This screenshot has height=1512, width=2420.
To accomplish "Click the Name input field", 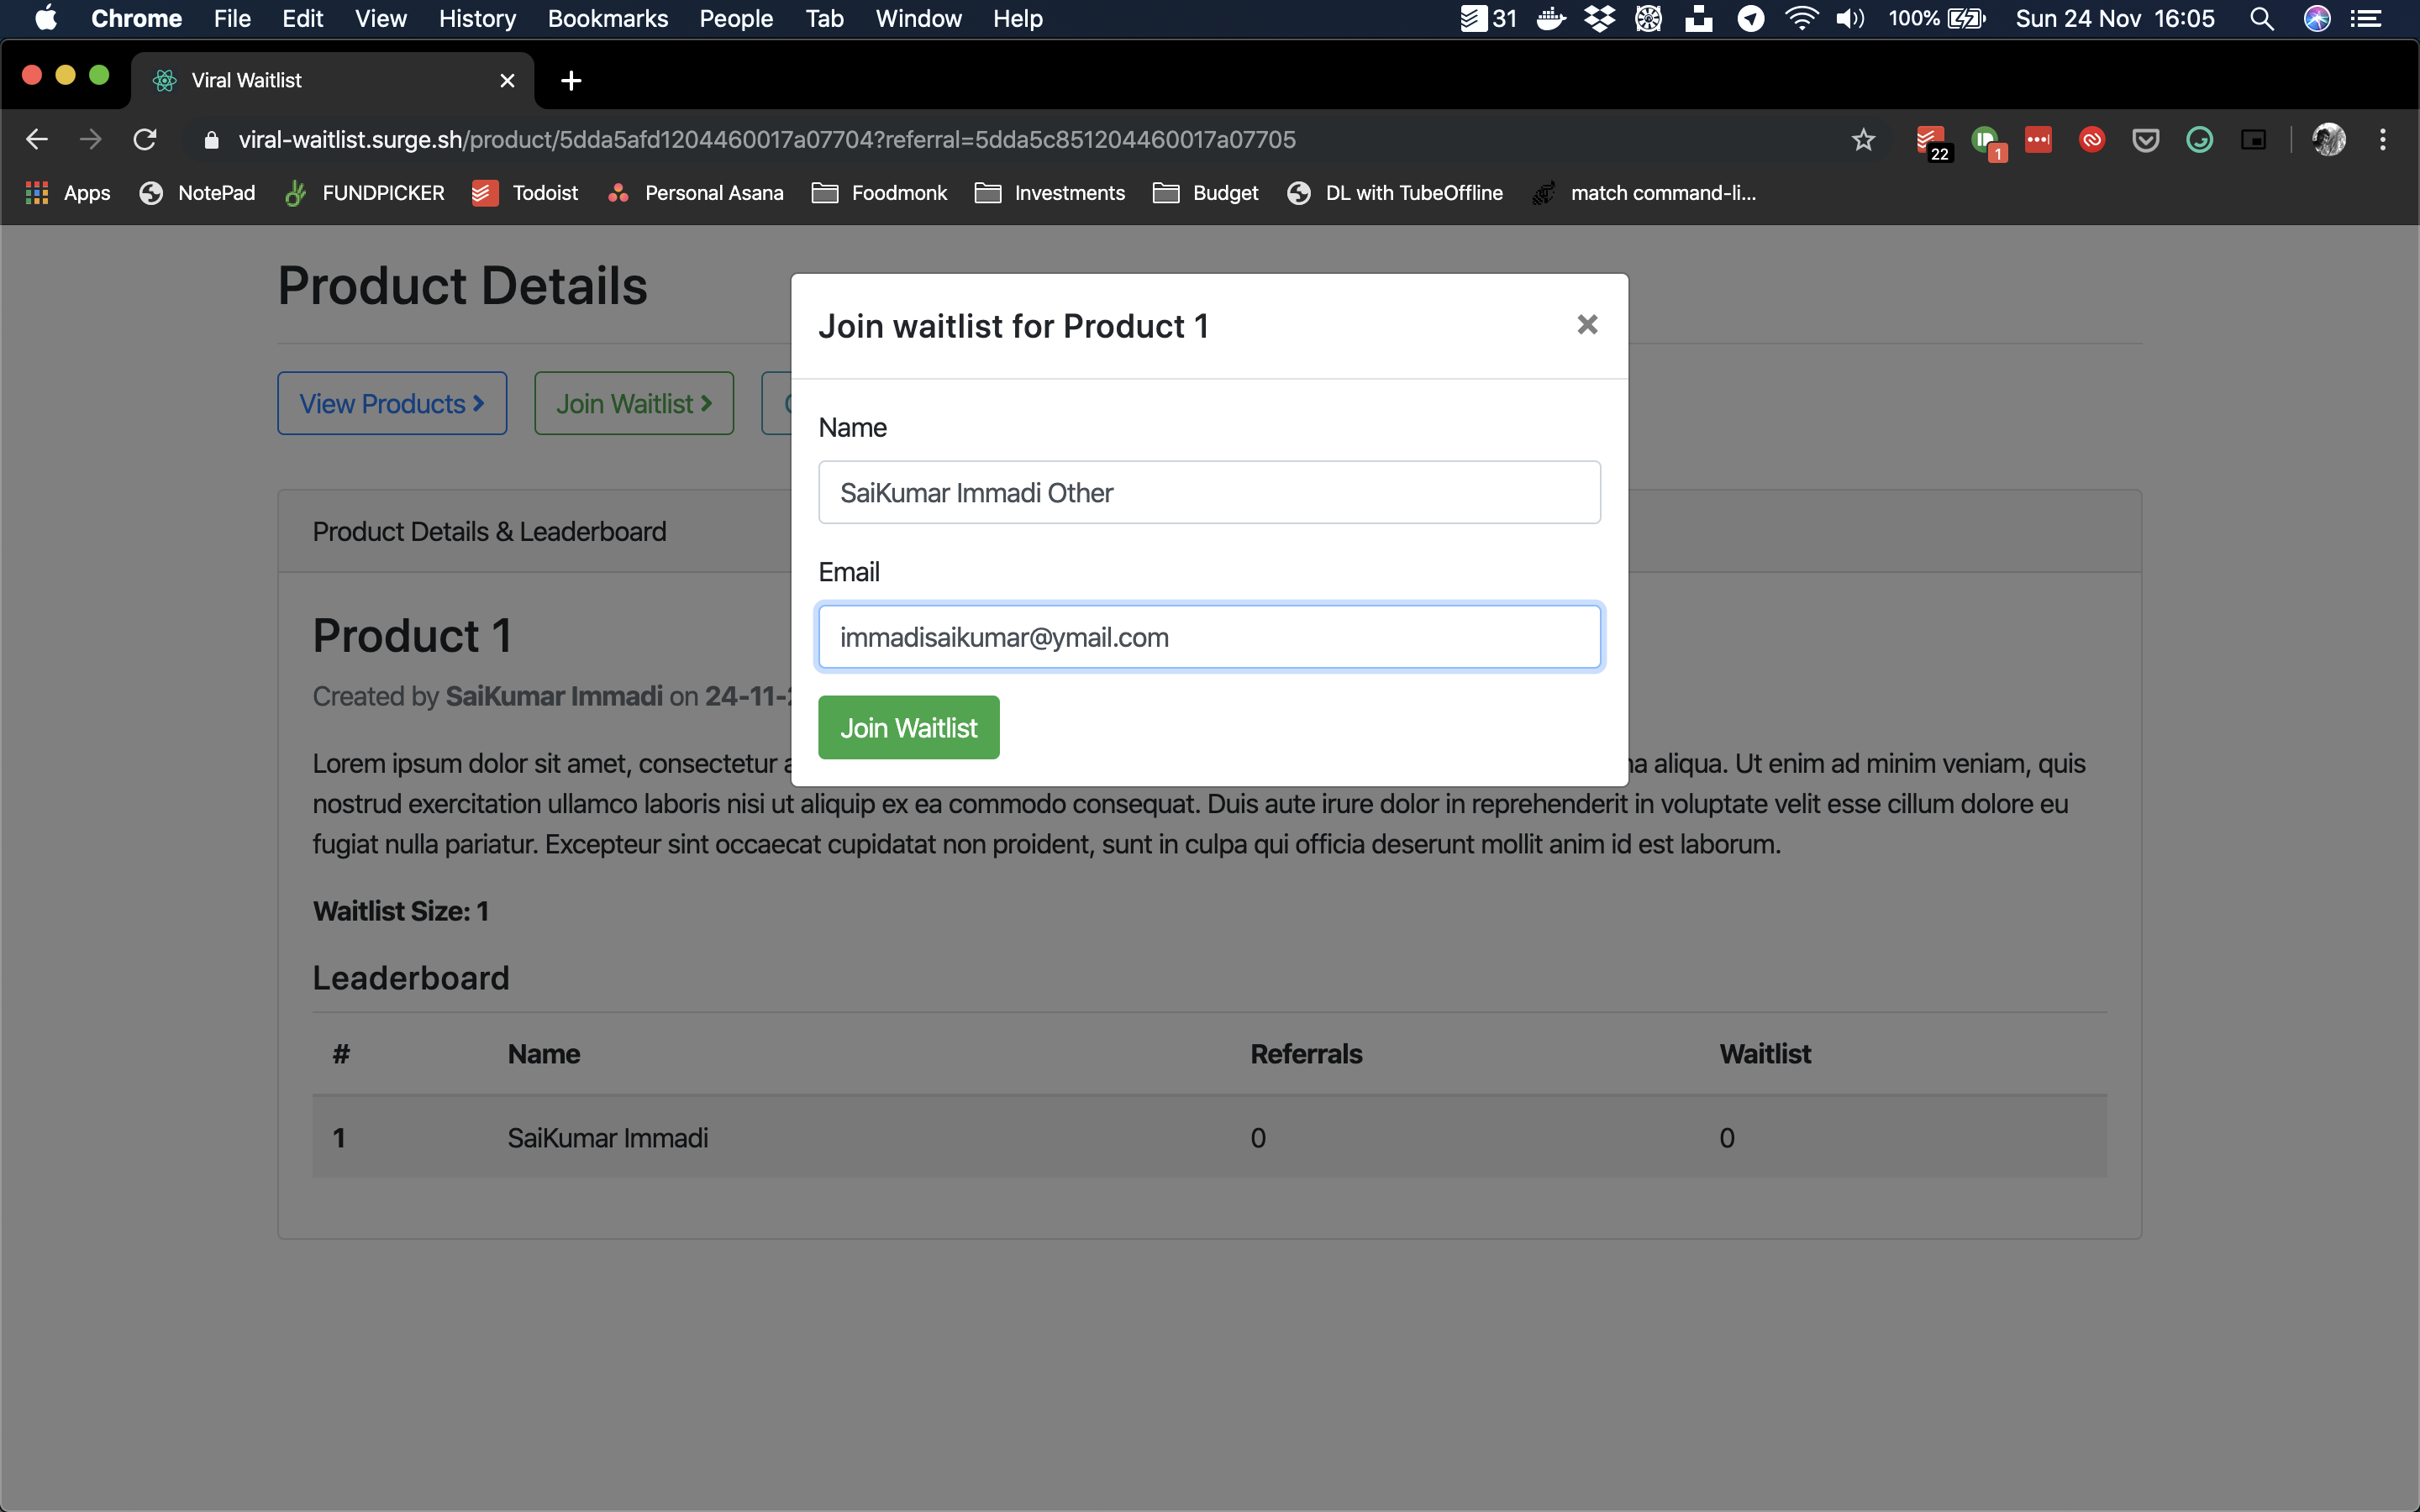I will tap(1209, 492).
